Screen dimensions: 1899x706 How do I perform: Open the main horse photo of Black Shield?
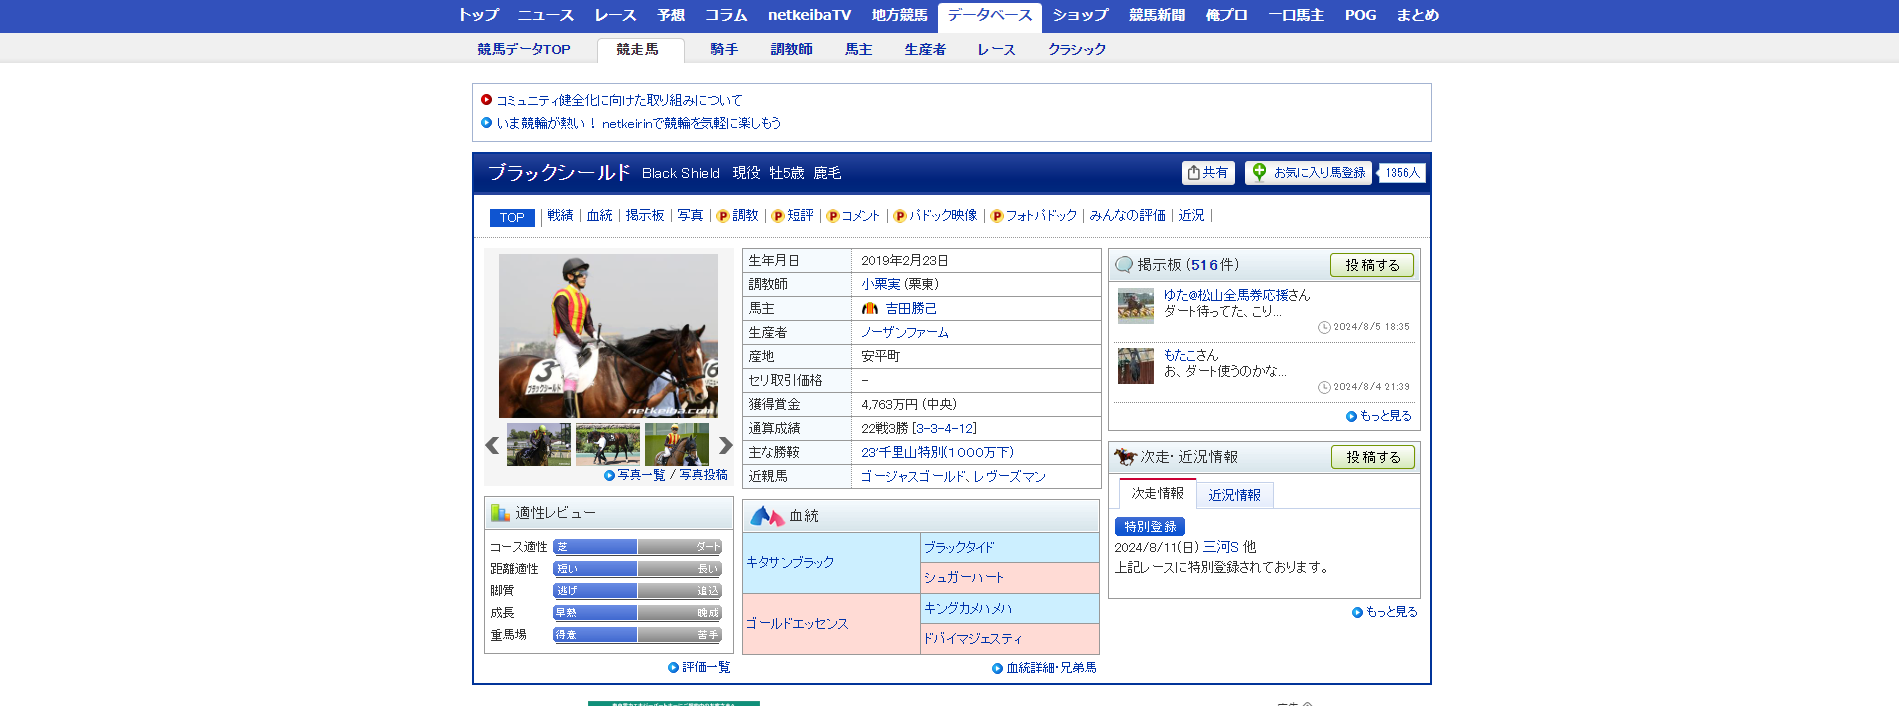(x=608, y=336)
